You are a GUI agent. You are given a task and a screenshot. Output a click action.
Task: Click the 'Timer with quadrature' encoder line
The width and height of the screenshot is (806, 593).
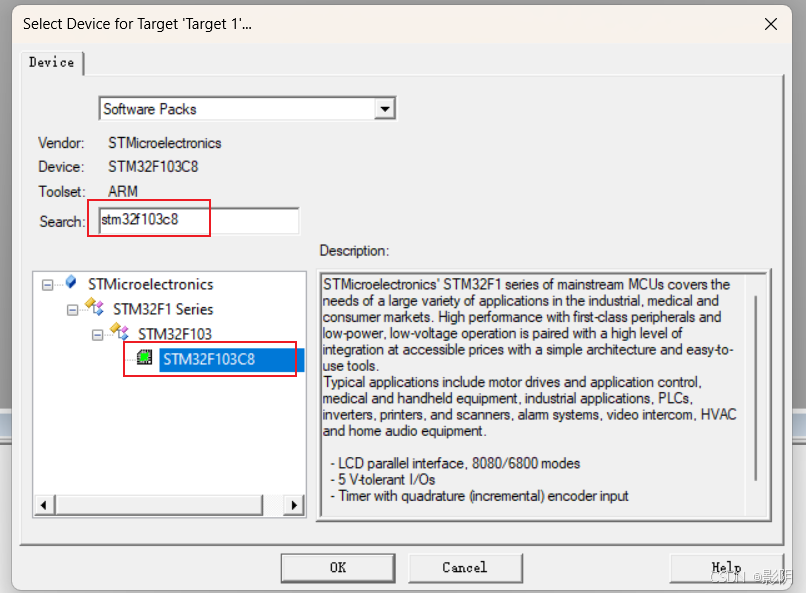479,496
